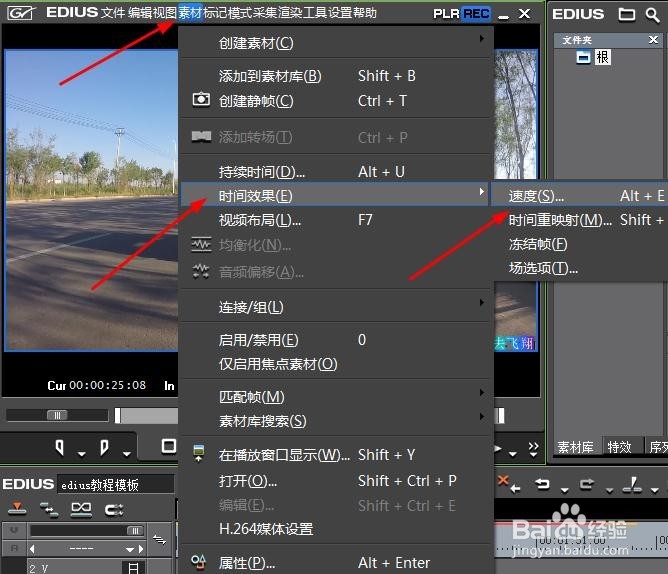Screen dimensions: 668x574
Task: Click the search magnifier in bin panel
Action: point(652,15)
